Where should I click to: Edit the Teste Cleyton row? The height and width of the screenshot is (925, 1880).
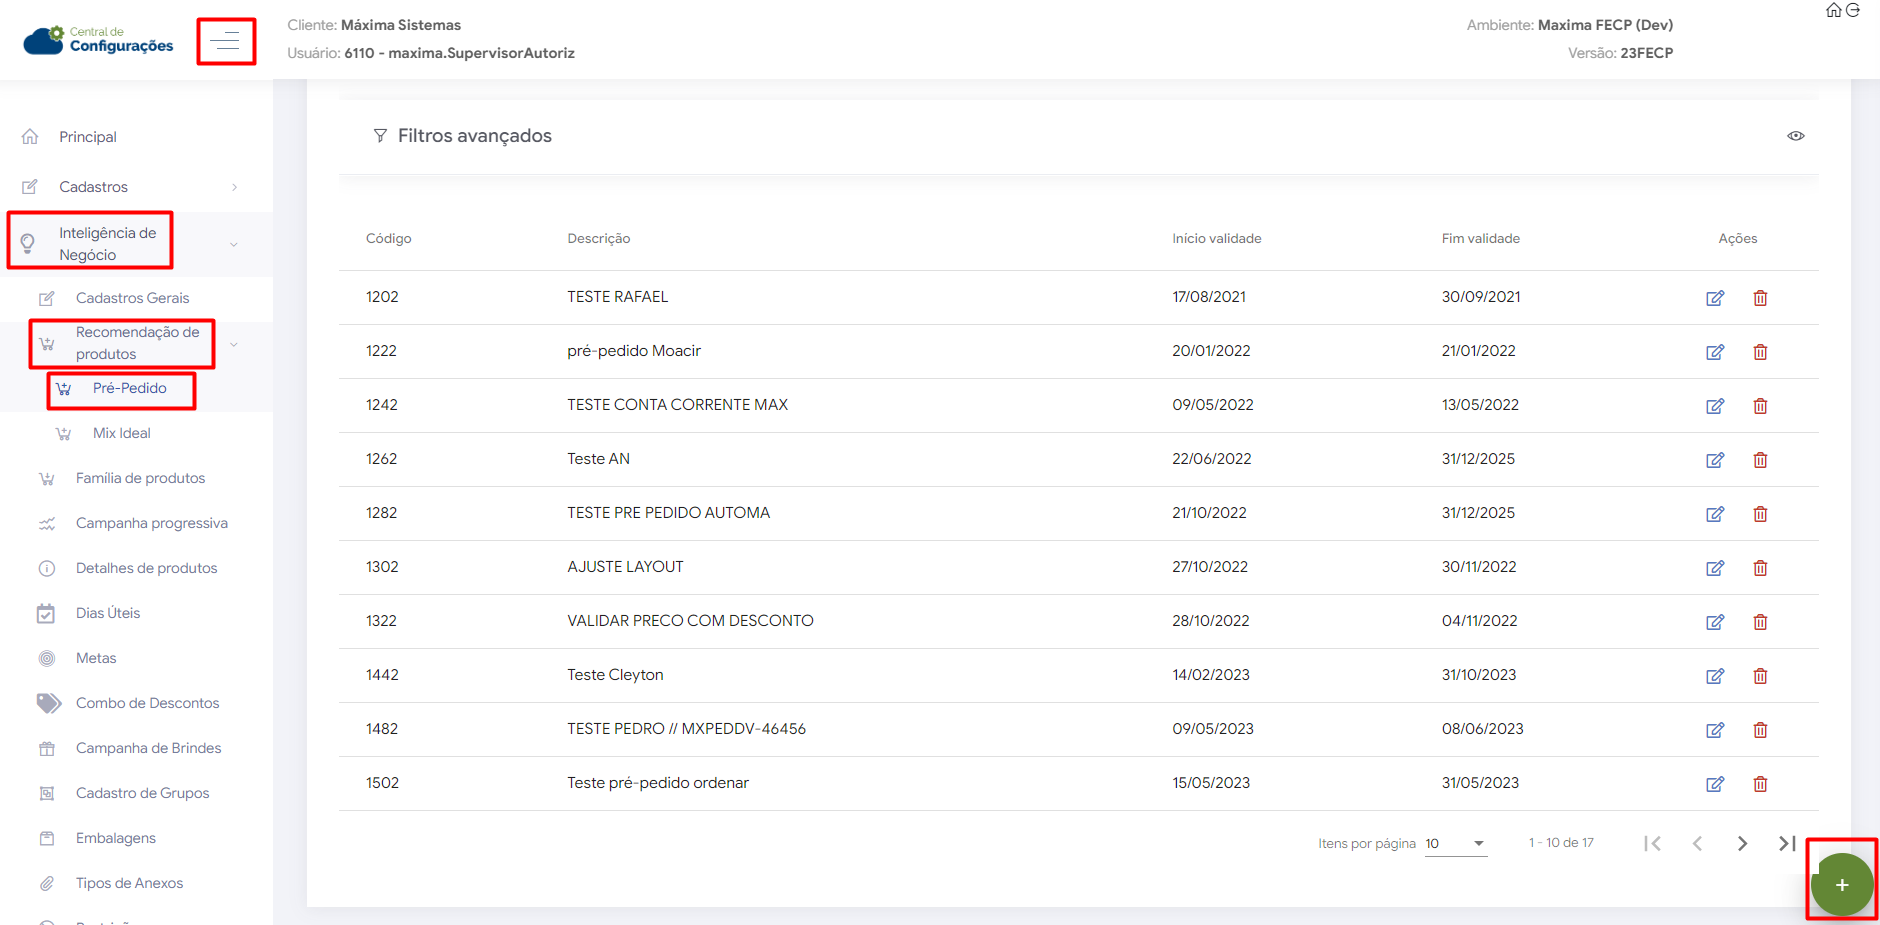(1715, 676)
